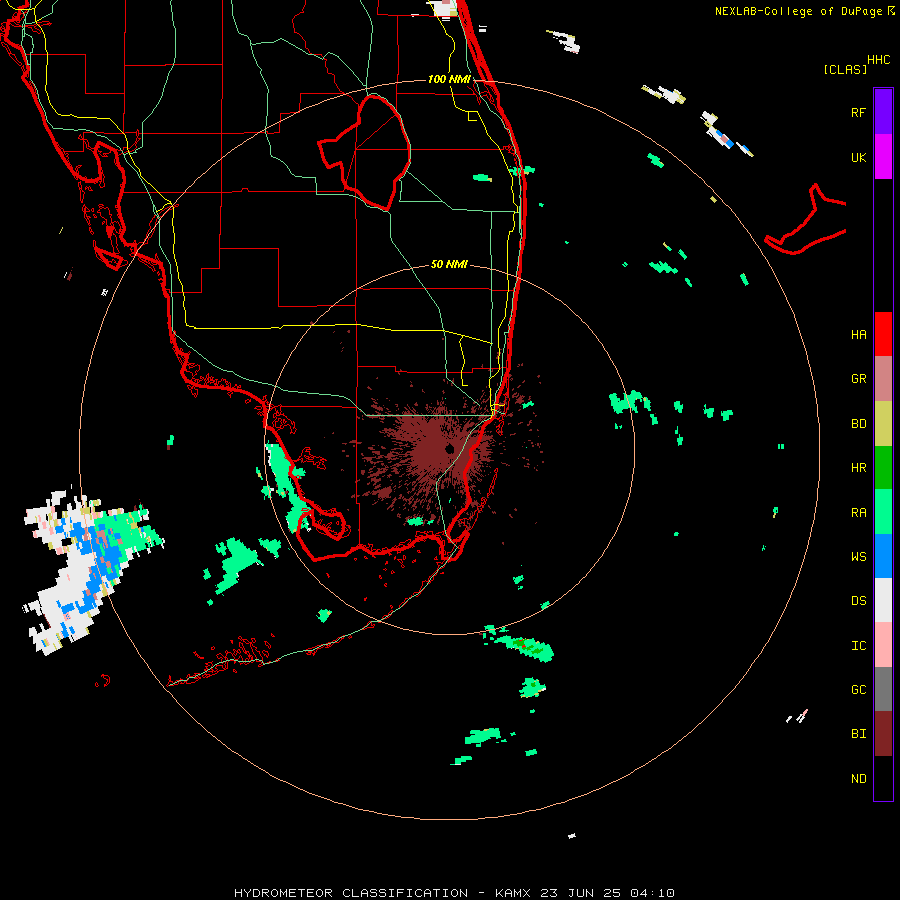Viewport: 900px width, 900px height.
Task: Click the BD yellow legend swatch
Action: coord(883,424)
